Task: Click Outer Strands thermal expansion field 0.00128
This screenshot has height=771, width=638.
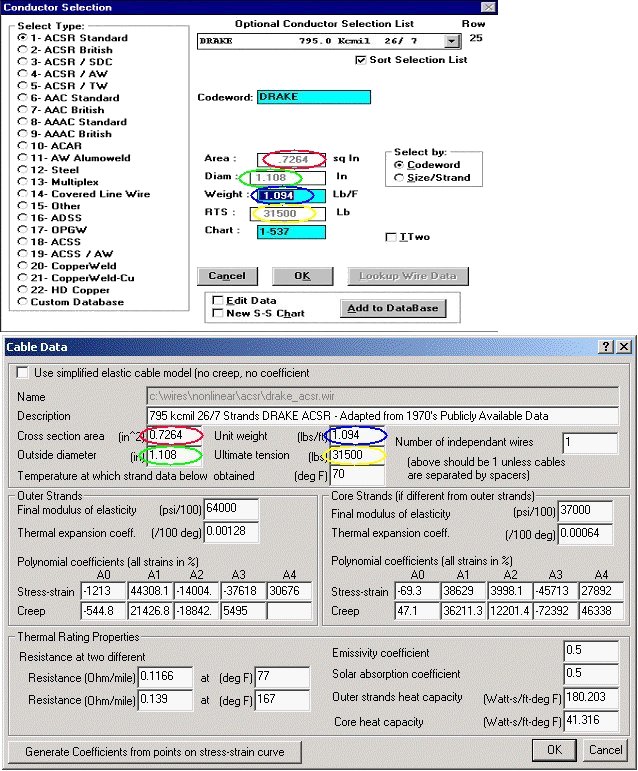Action: tap(232, 532)
